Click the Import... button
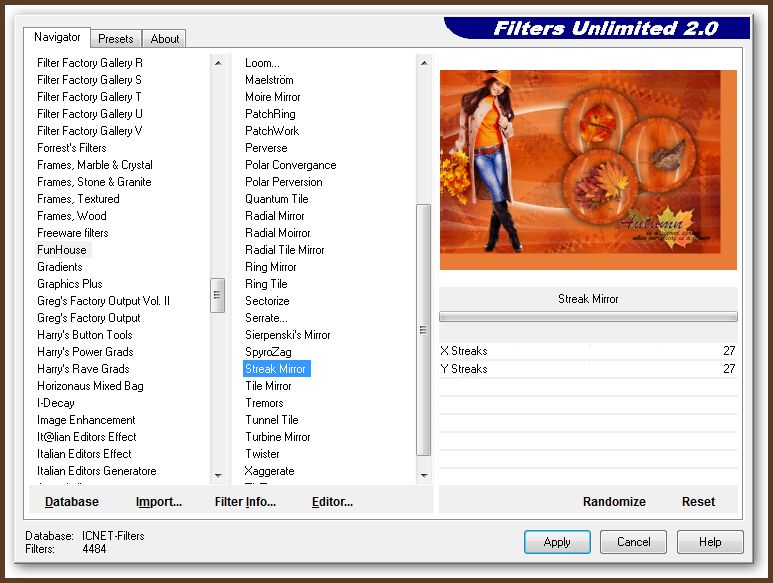Screen dimensions: 773x583 coord(159,502)
